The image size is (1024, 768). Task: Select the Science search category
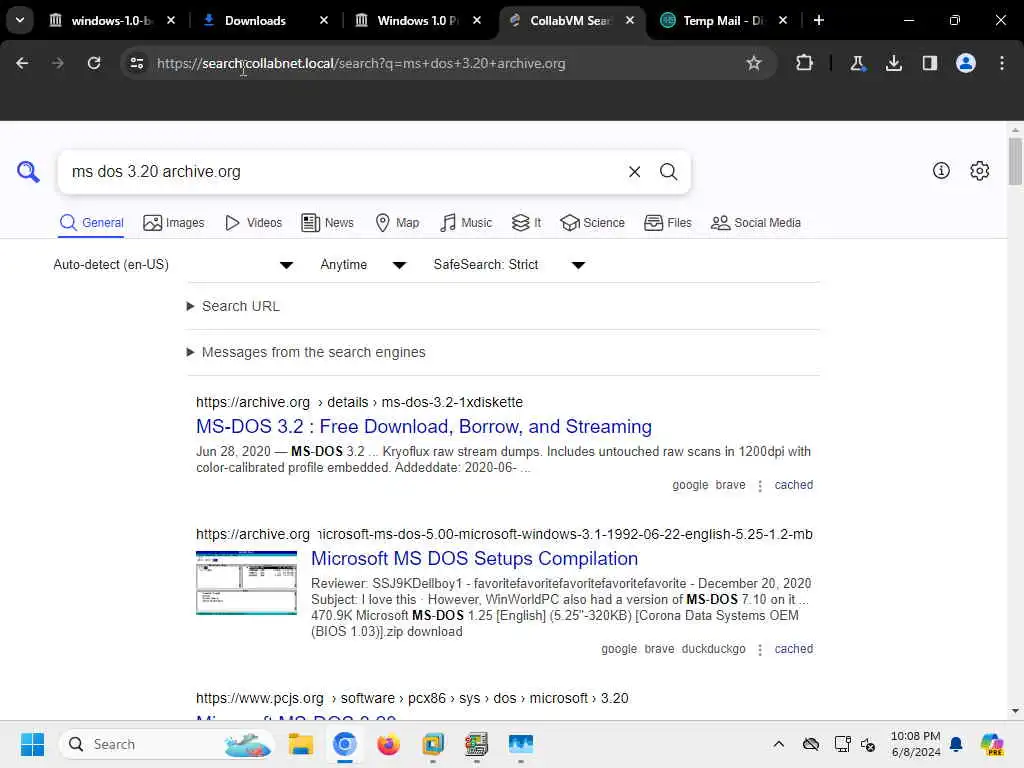(592, 223)
